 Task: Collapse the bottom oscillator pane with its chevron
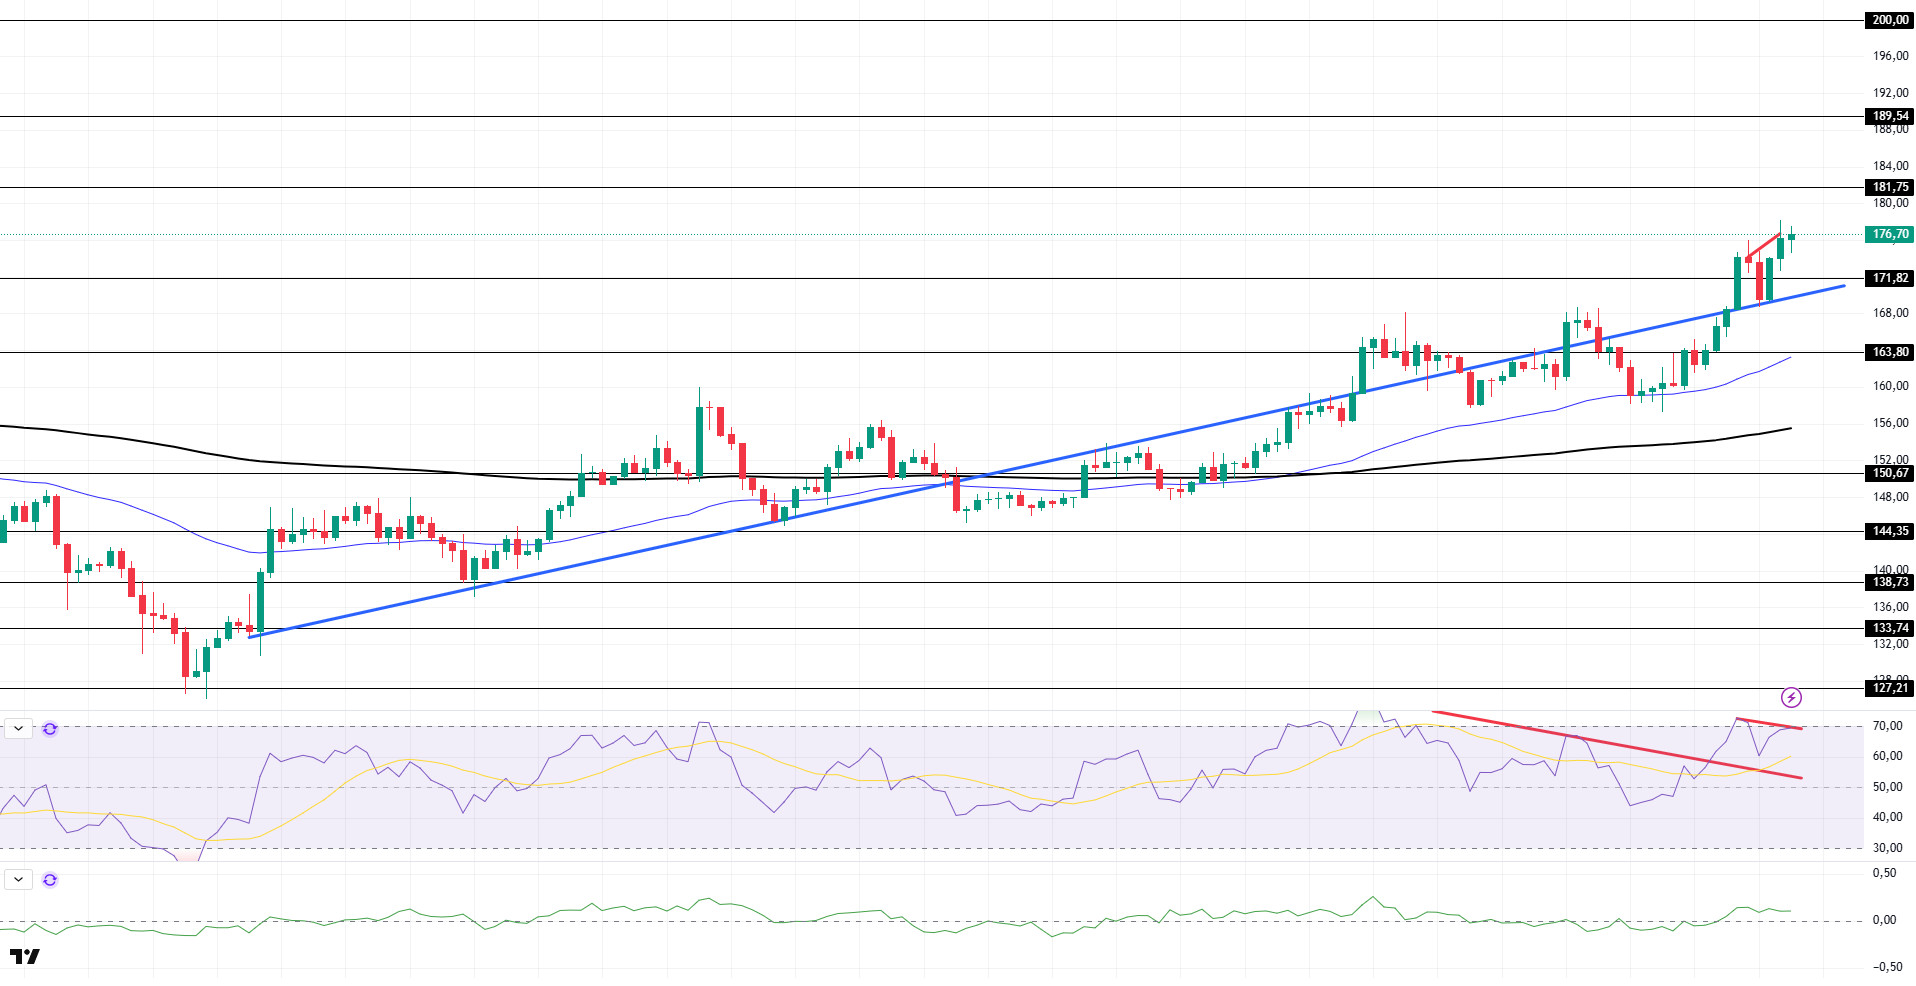click(19, 880)
